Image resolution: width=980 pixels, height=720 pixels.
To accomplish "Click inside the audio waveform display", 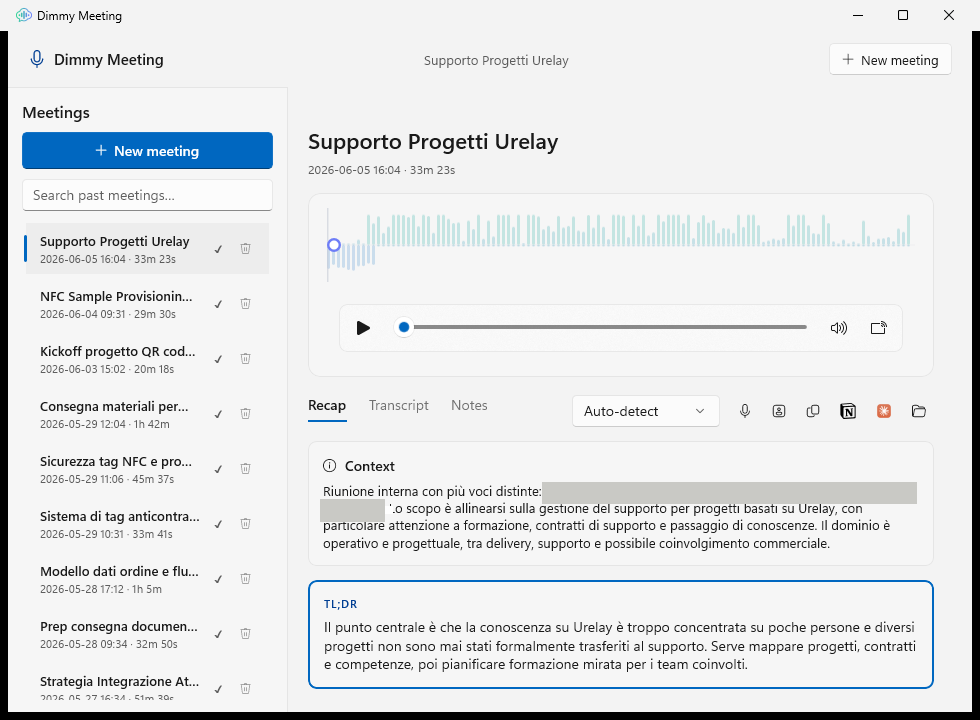I will tap(619, 244).
